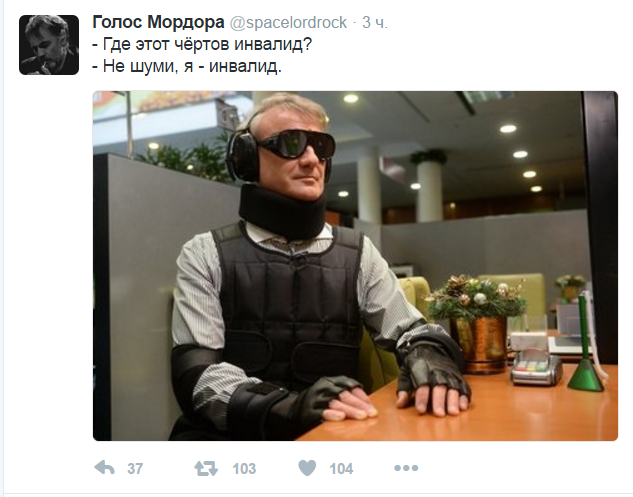View the reply count 37

click(135, 469)
